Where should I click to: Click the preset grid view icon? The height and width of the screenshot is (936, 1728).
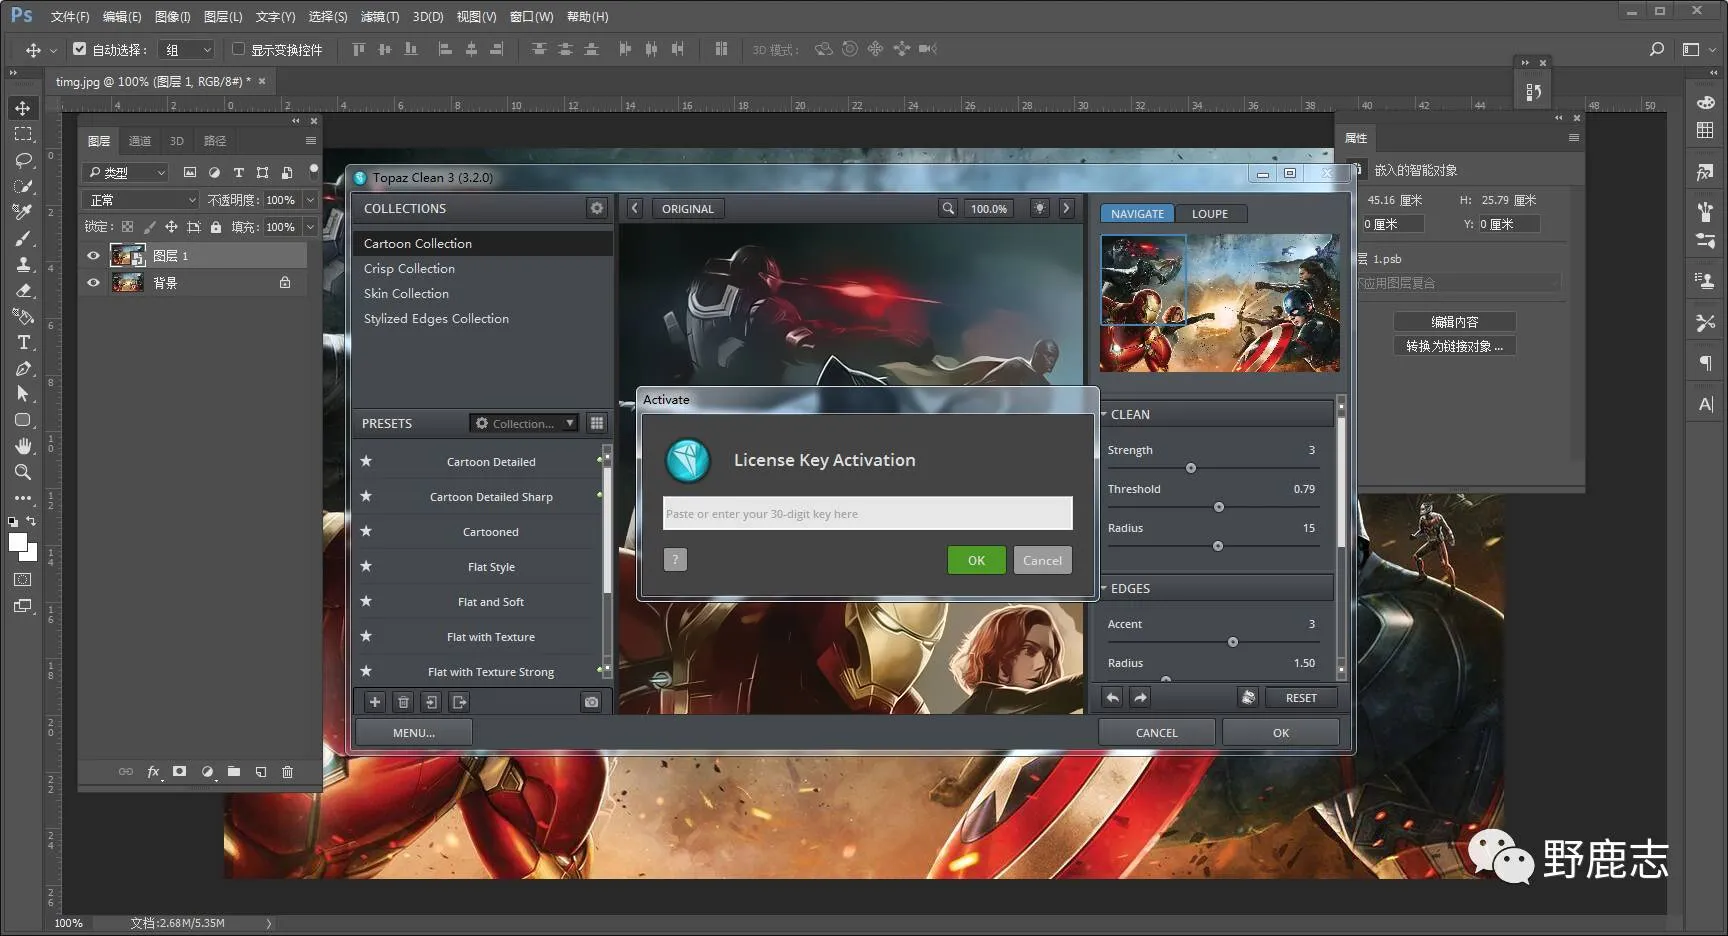click(x=597, y=423)
